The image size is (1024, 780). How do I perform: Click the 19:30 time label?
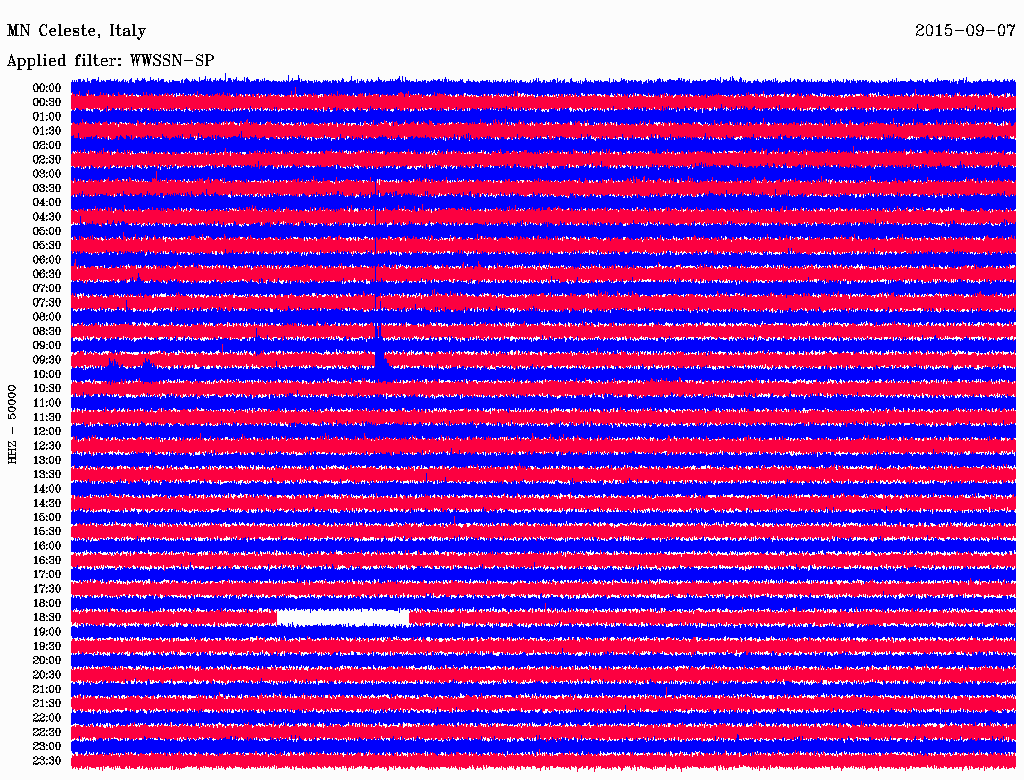[47, 646]
